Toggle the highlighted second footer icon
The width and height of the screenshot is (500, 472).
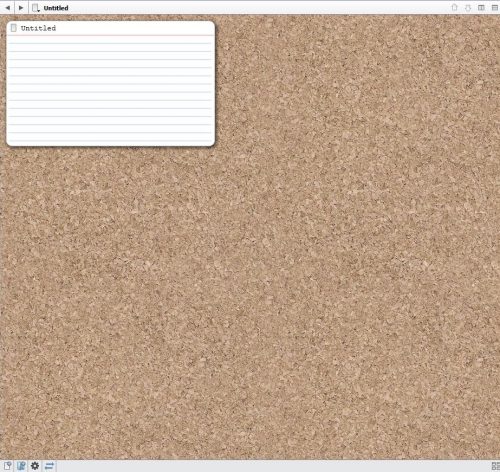pyautogui.click(x=21, y=466)
